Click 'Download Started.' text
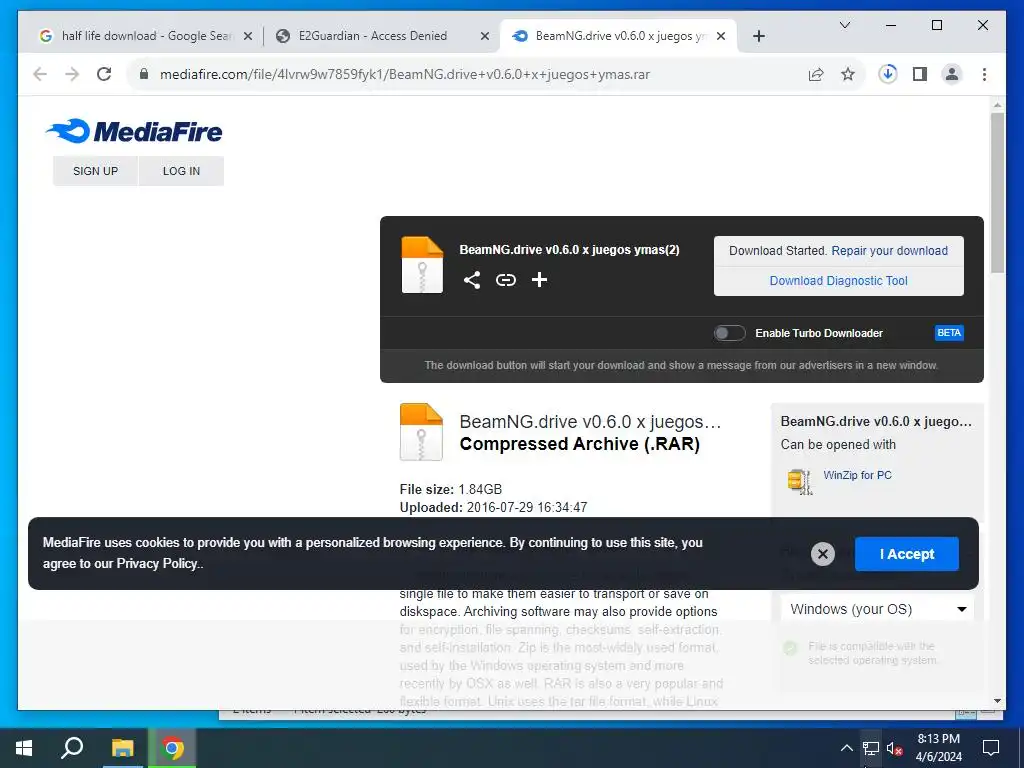The width and height of the screenshot is (1024, 768). coord(778,251)
